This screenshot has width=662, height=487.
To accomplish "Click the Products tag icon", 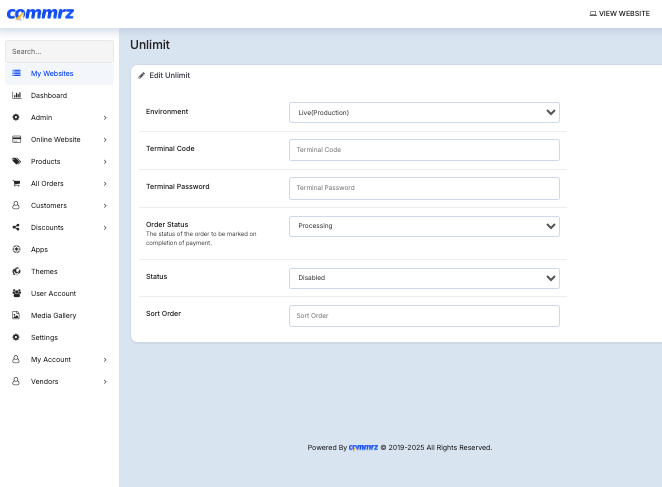I will [x=16, y=162].
